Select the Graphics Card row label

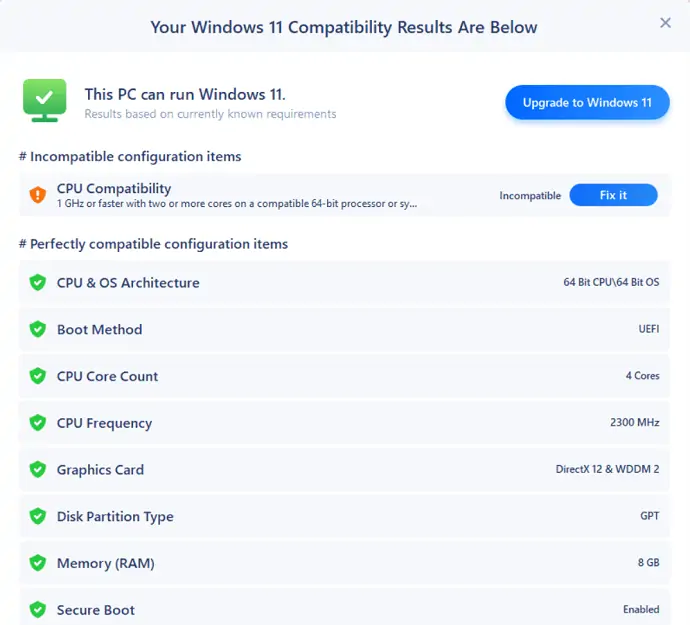[x=100, y=470]
